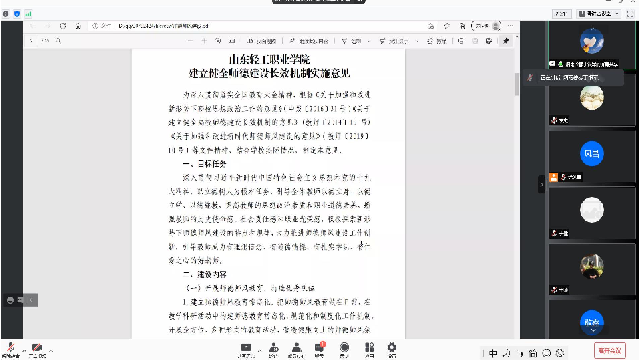640x360 pixels.
Task: Click the blue security shield icon
Action: (17, 14)
